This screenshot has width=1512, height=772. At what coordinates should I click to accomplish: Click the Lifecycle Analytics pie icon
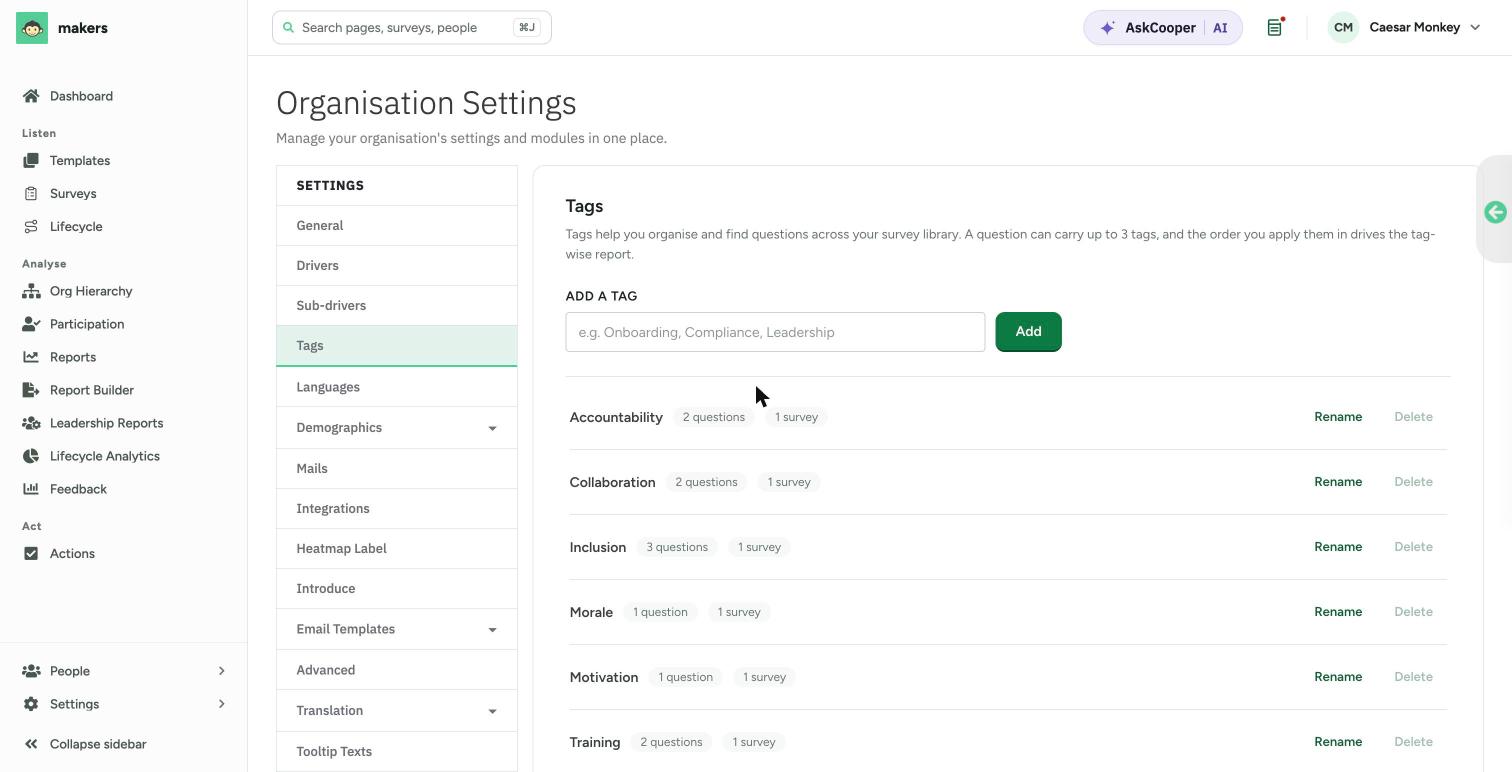(x=31, y=456)
